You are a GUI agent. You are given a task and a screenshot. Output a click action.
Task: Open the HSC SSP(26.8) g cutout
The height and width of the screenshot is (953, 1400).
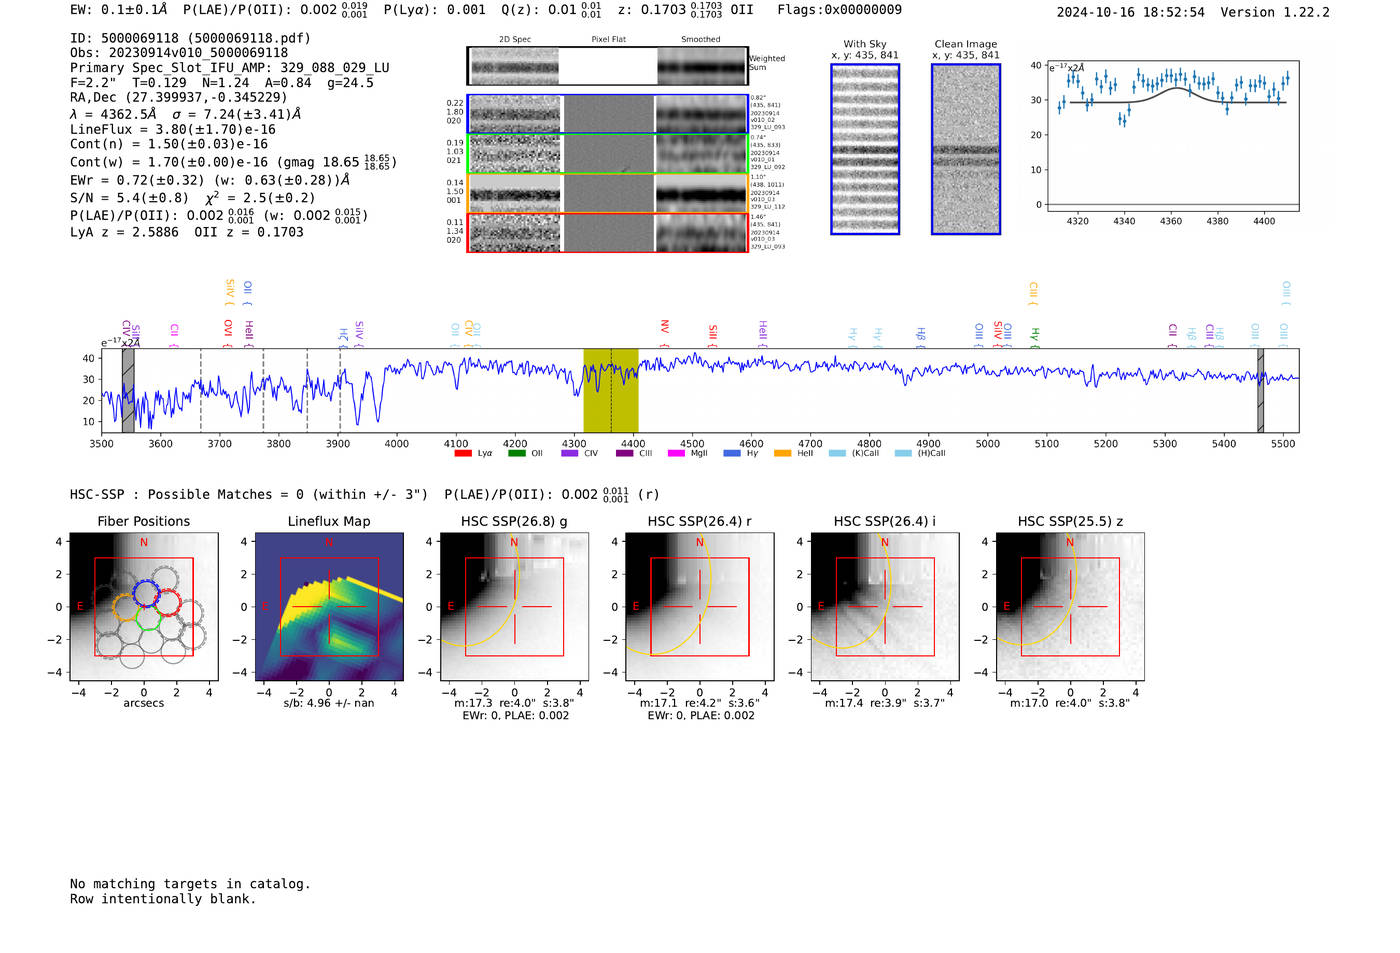(x=514, y=606)
